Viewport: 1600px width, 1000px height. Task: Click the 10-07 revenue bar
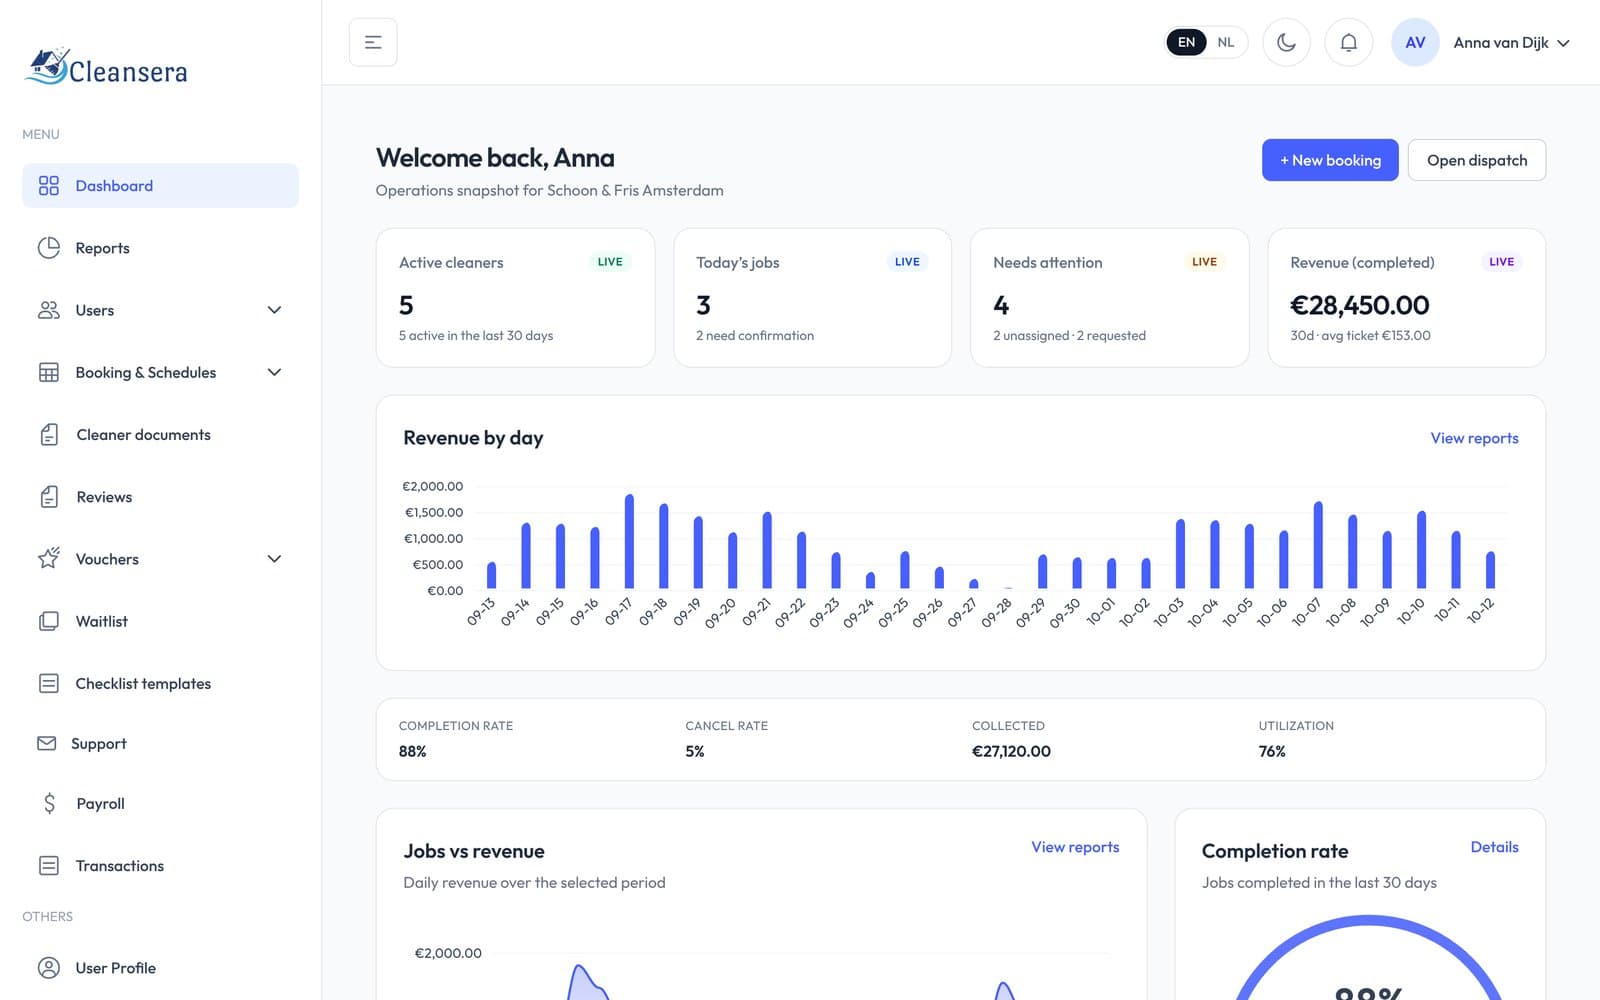tap(1318, 545)
